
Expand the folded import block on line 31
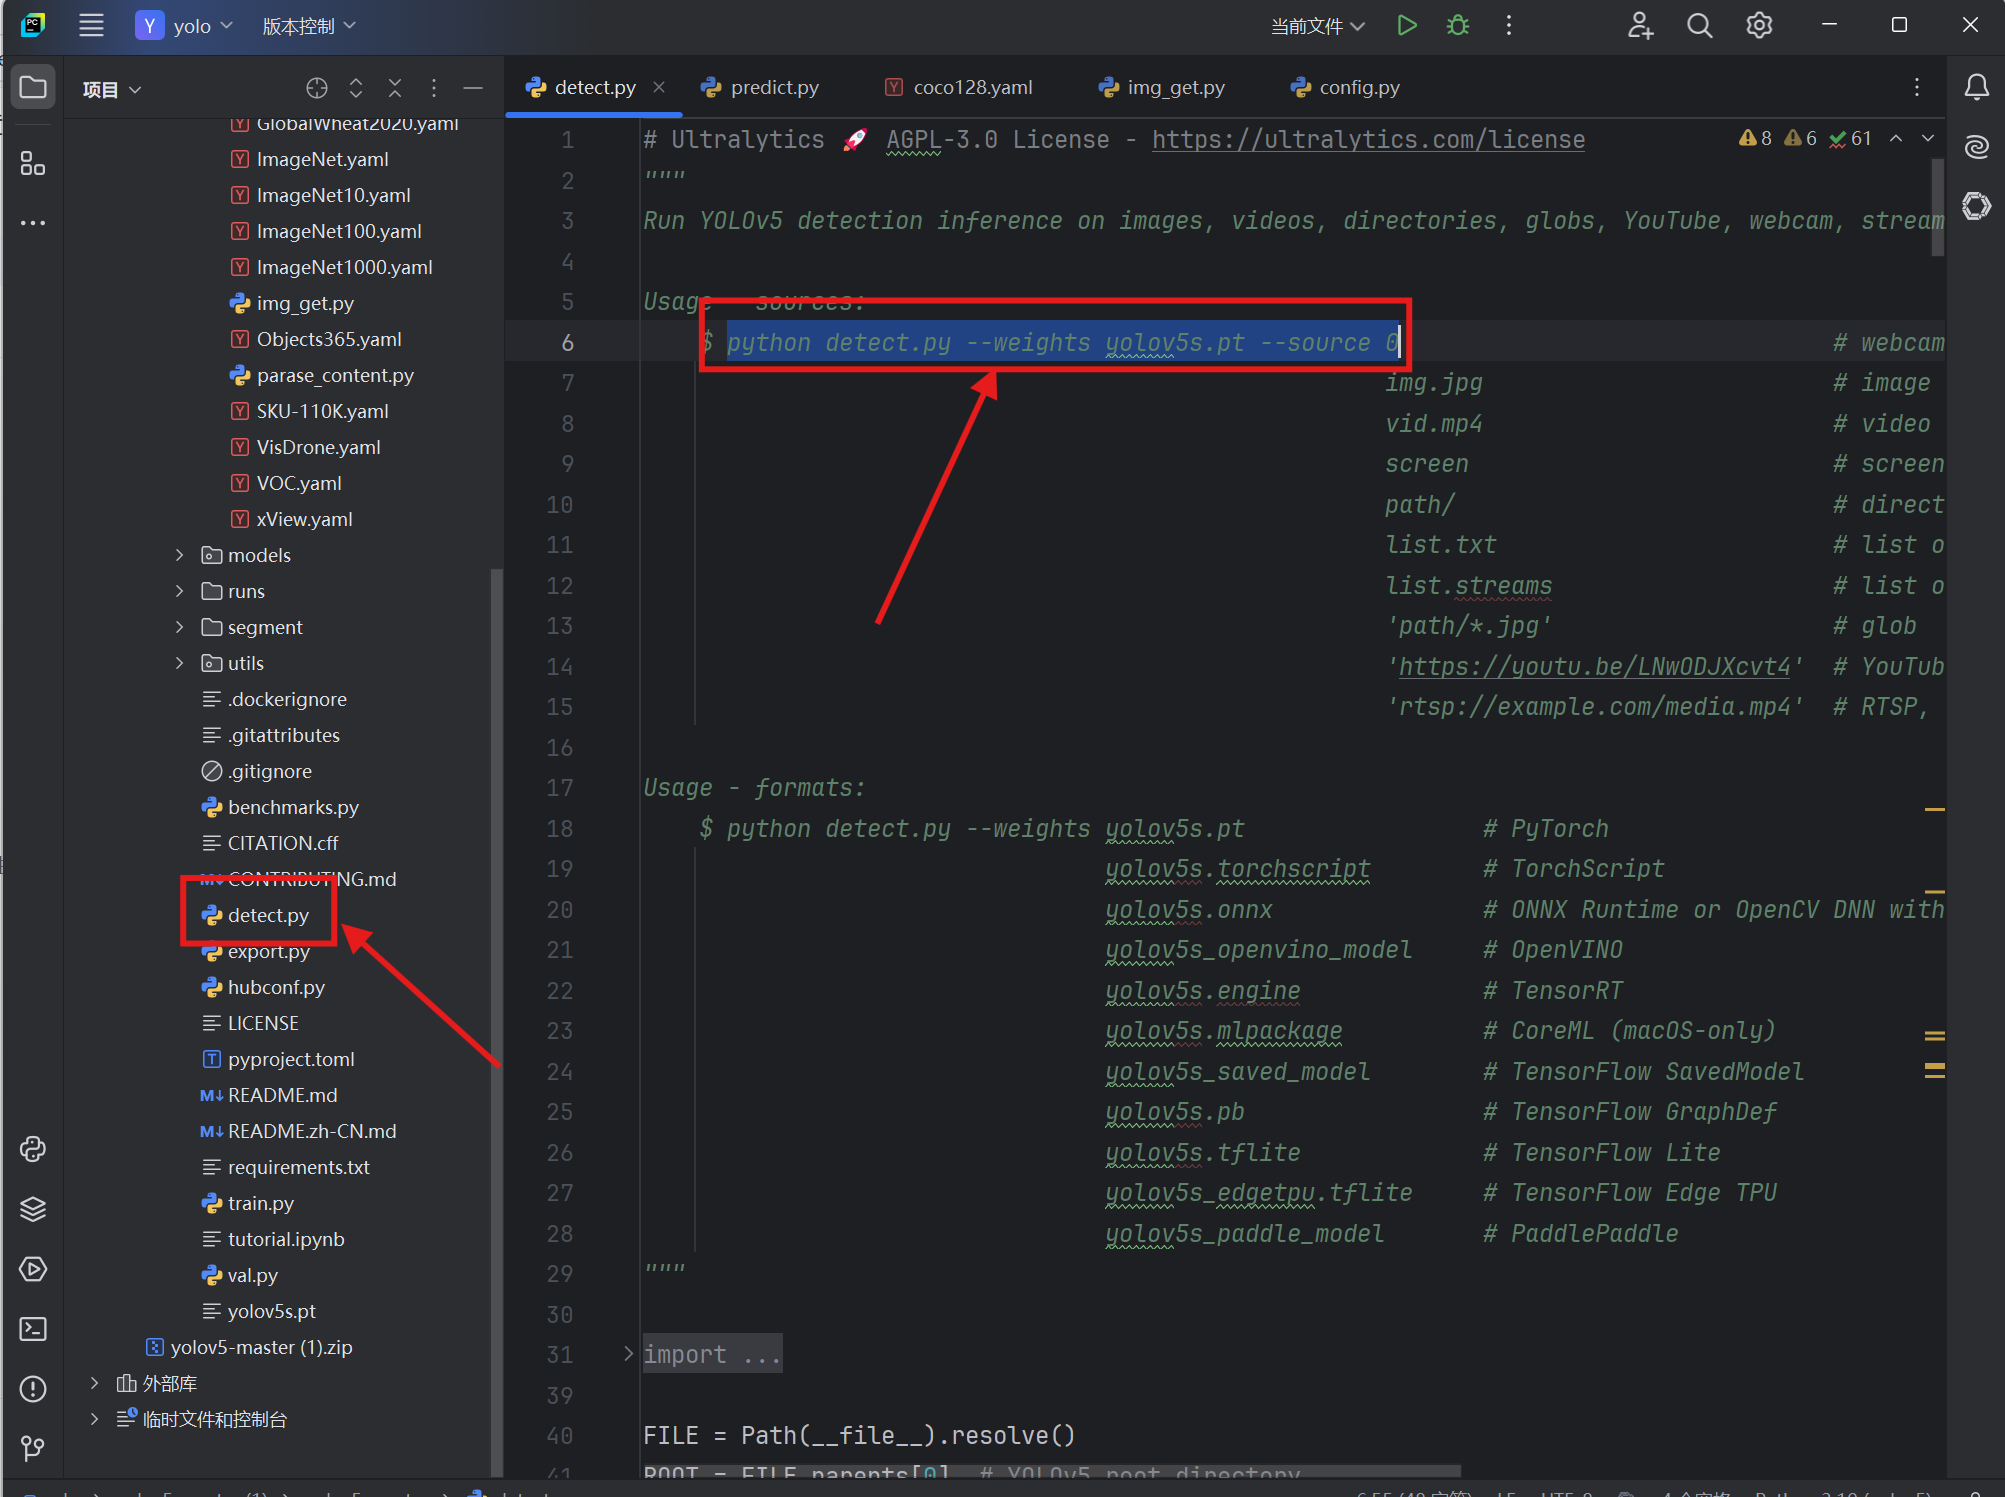pos(628,1354)
